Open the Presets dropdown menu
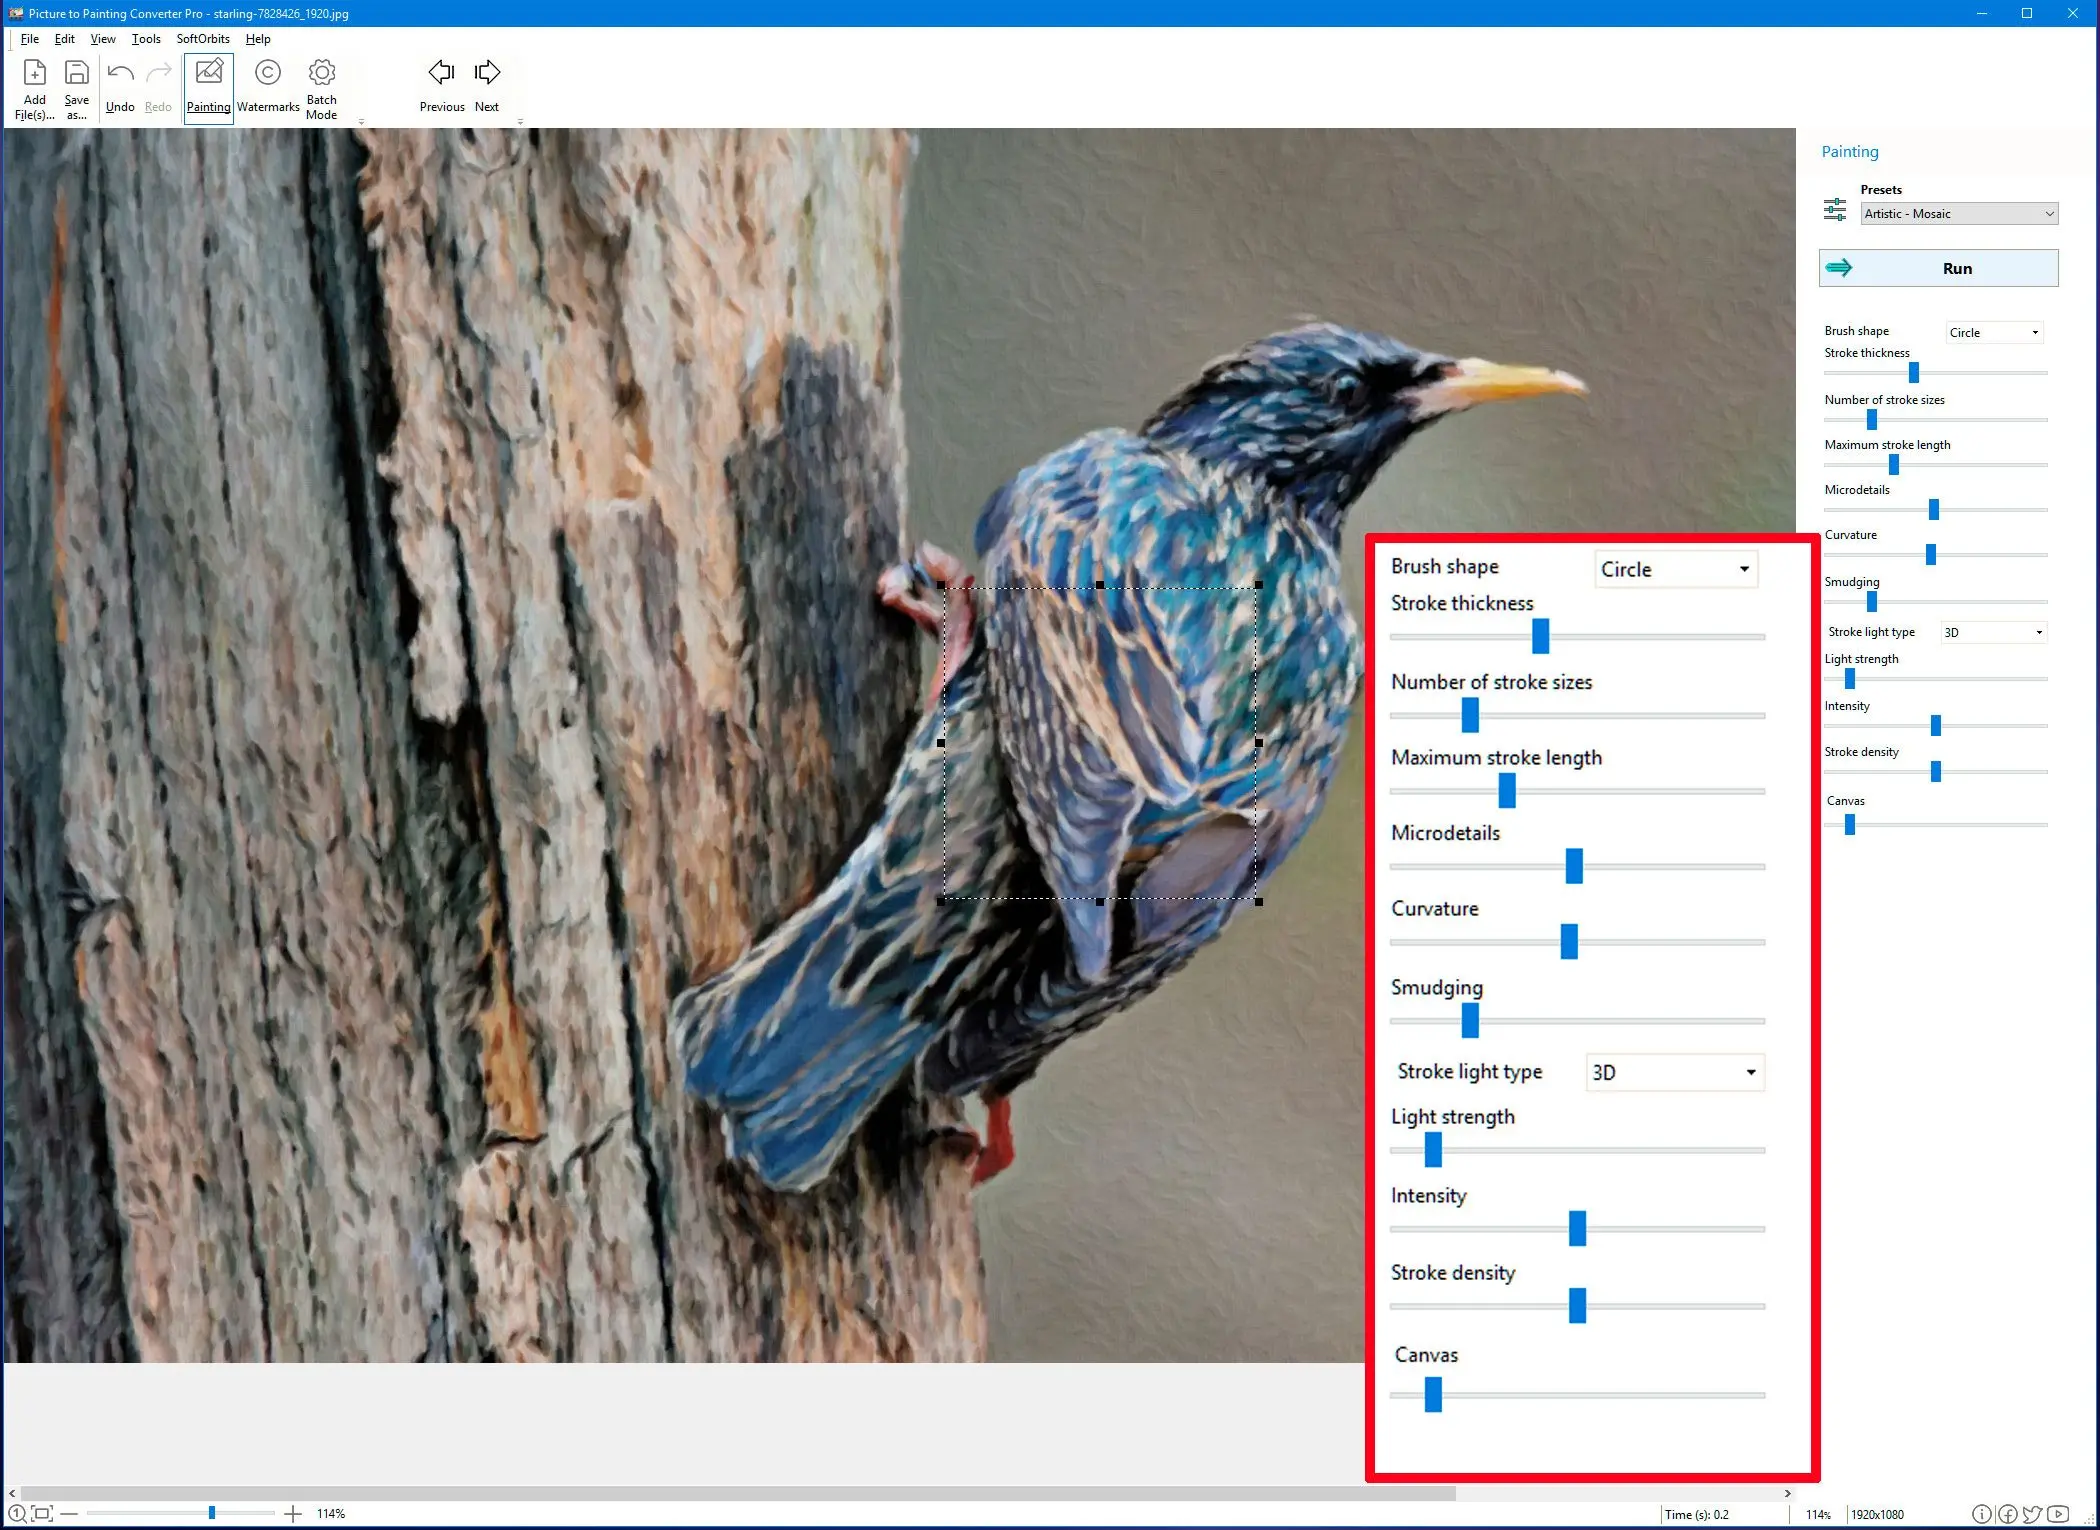Screen dimensions: 2100x1530 click(x=1955, y=214)
